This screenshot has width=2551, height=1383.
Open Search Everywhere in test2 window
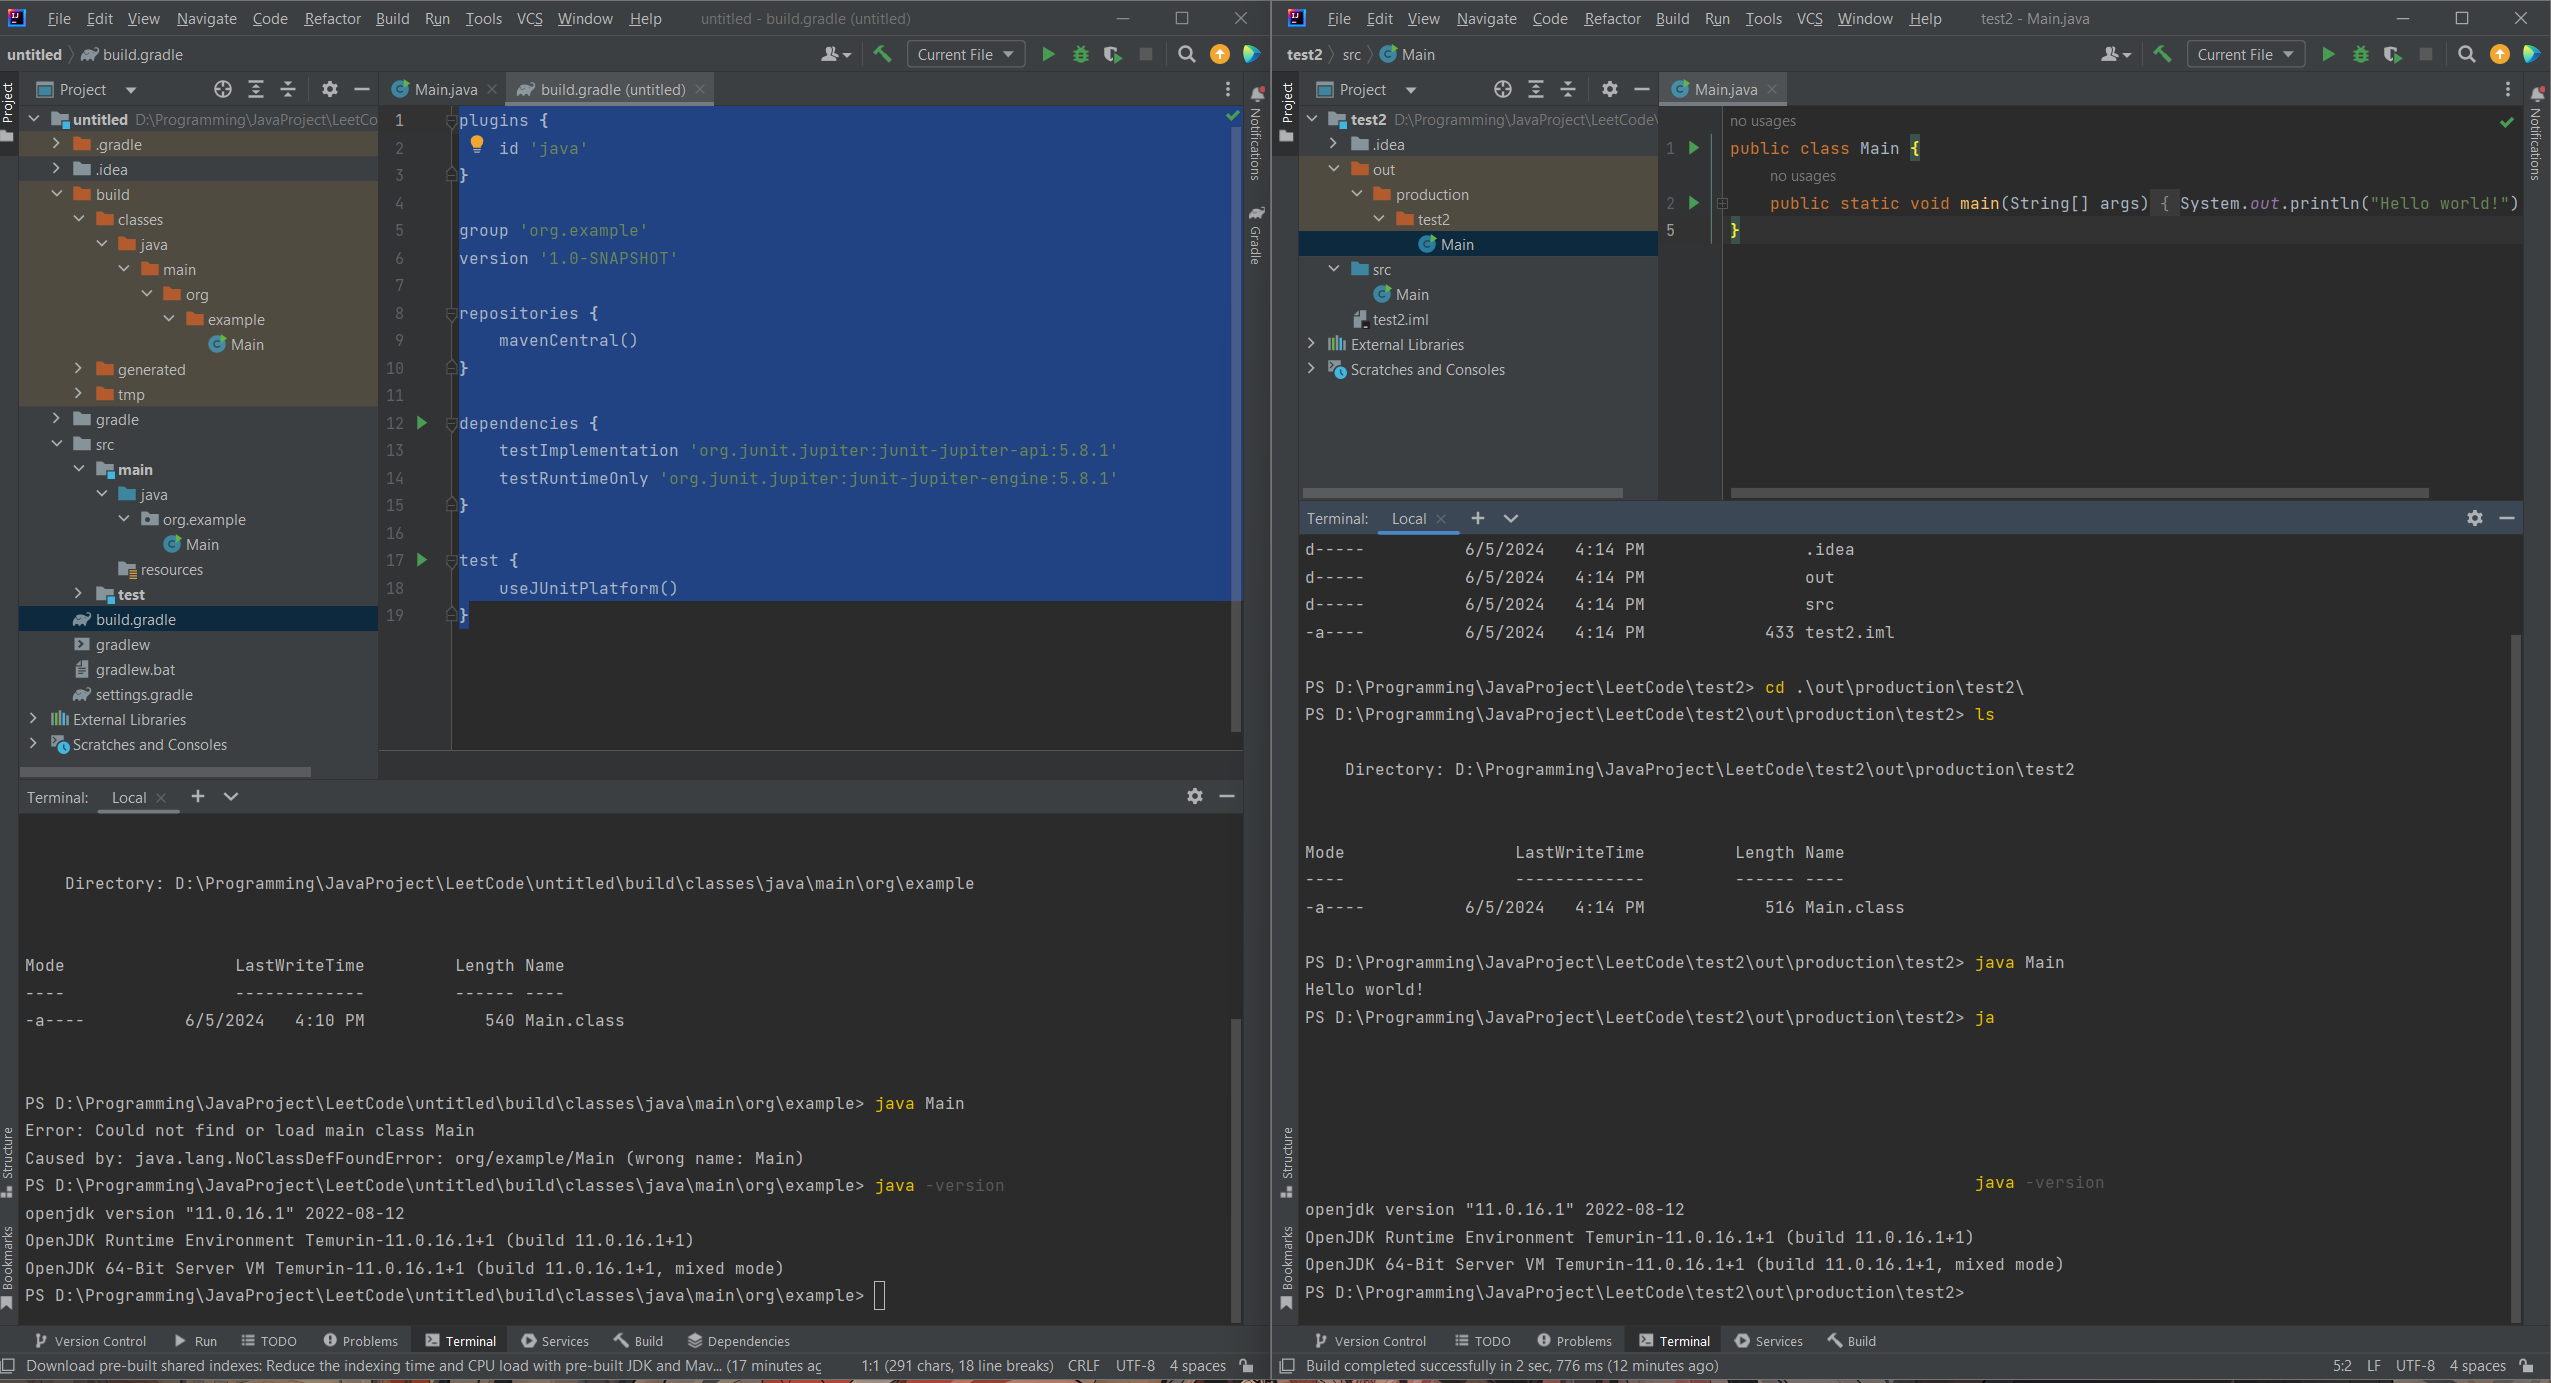click(x=2467, y=55)
